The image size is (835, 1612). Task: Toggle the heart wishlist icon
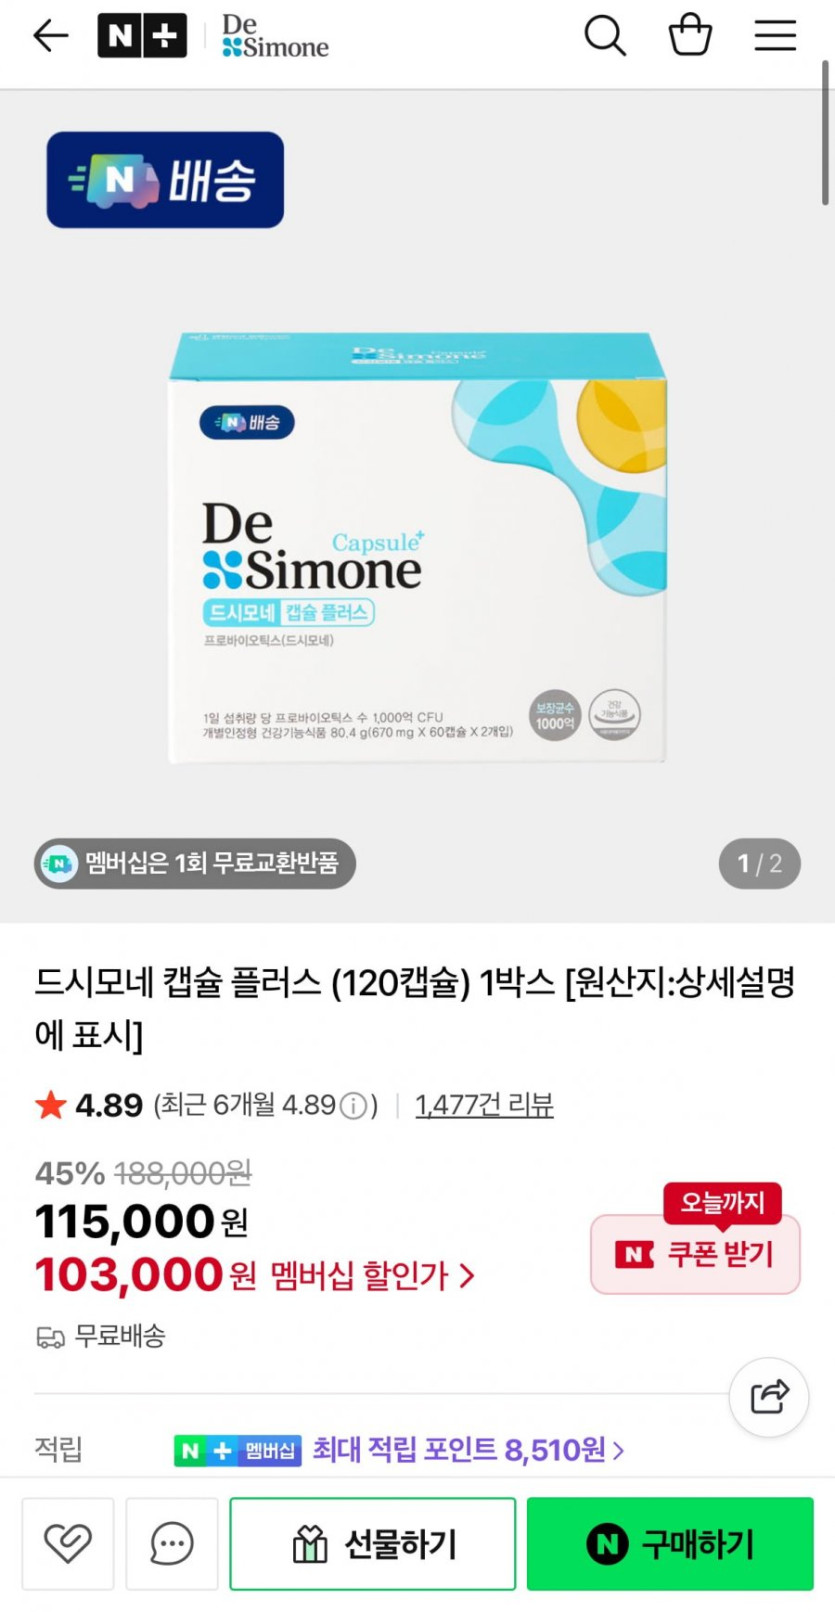point(68,1543)
